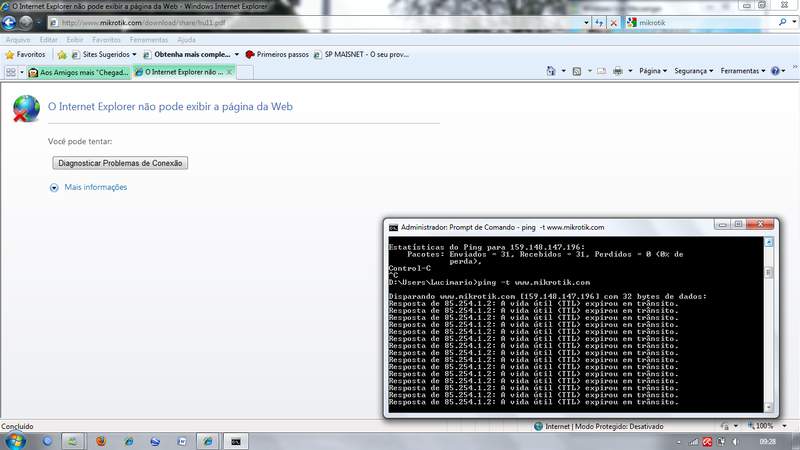This screenshot has width=800, height=450.
Task: Expand Mais informações section
Action: coord(54,188)
